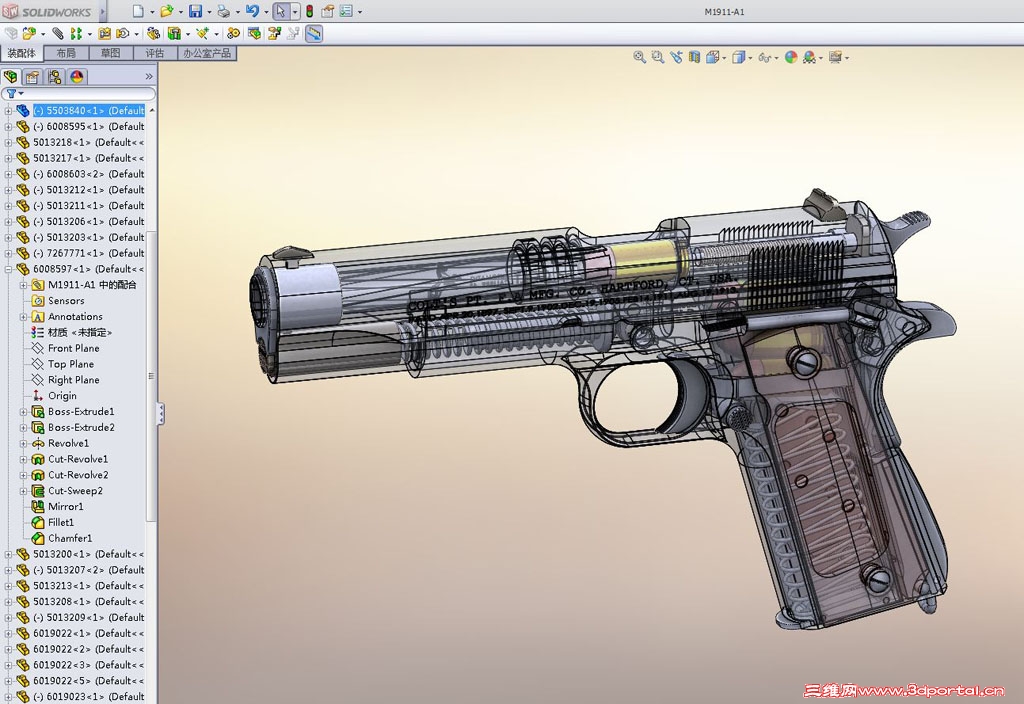Viewport: 1024px width, 704px height.
Task: Click the Display Style cube icon
Action: pos(738,57)
